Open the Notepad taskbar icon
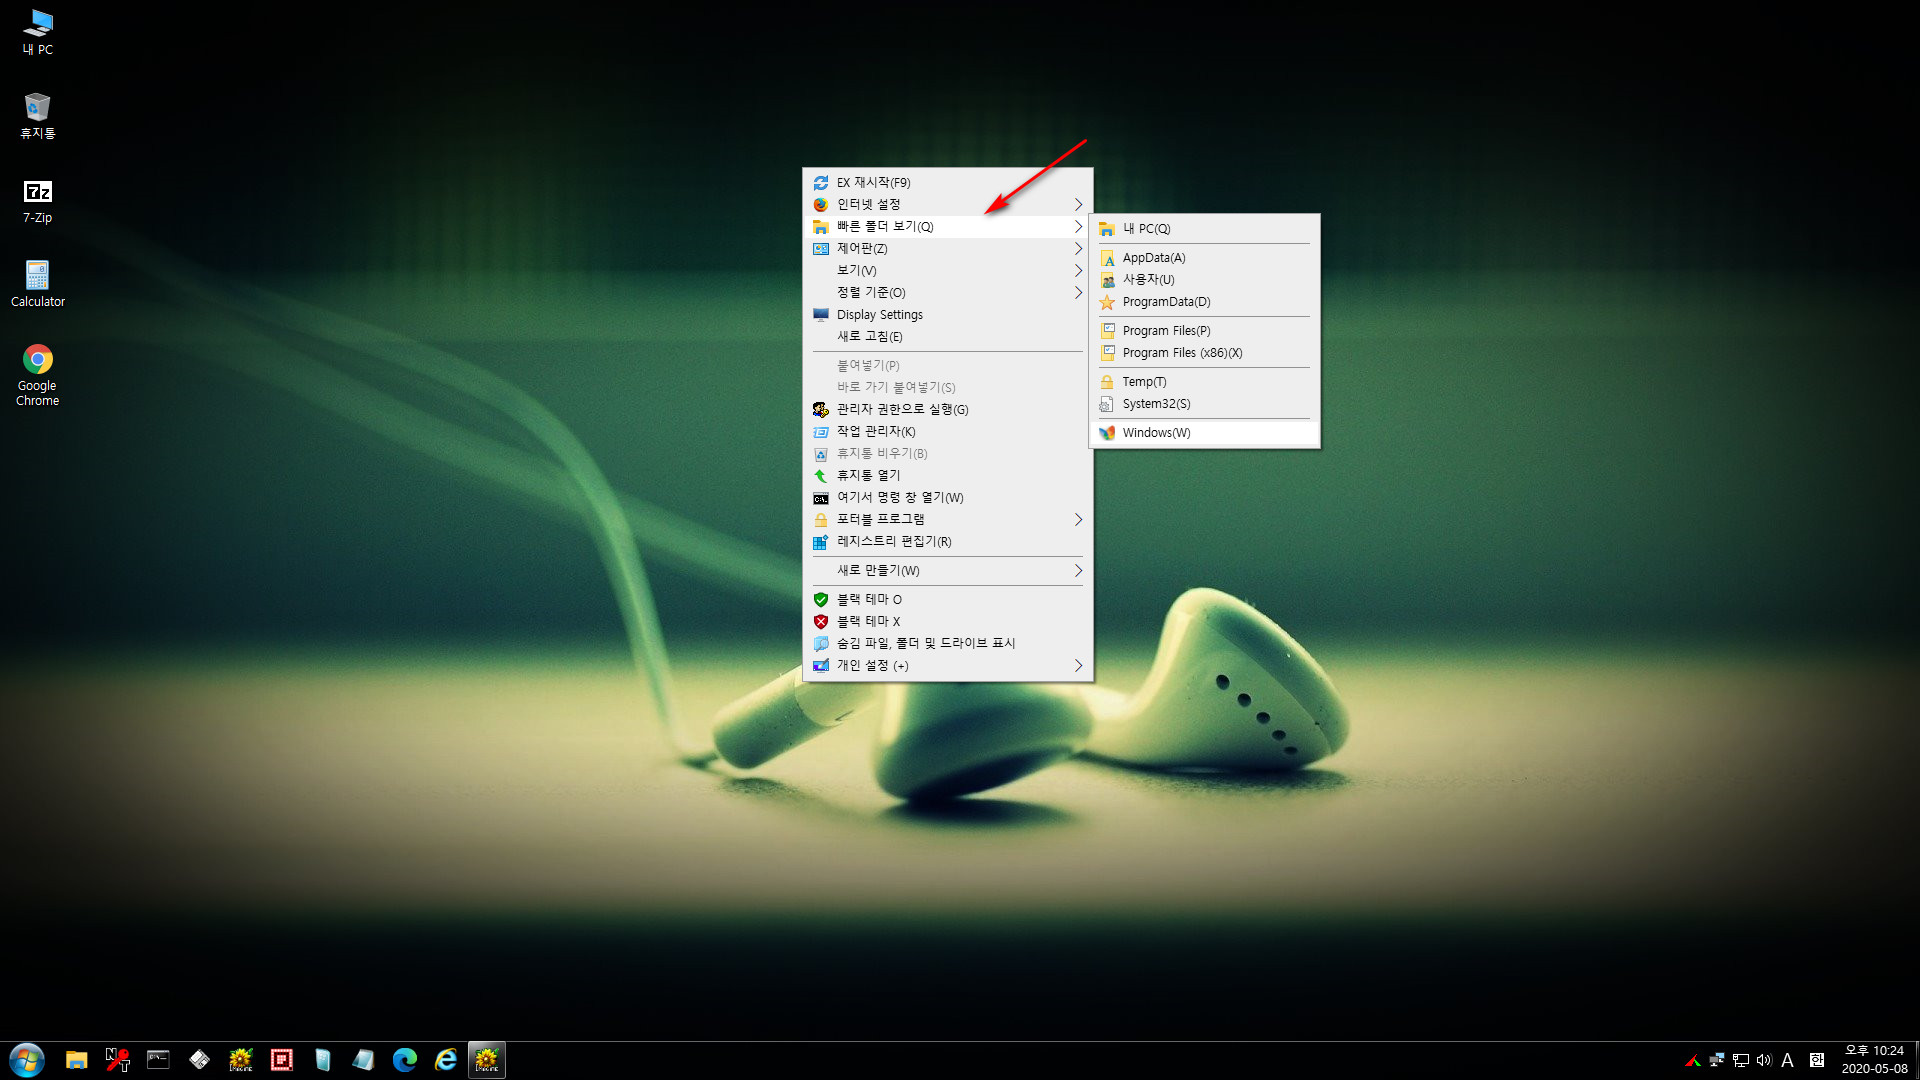1920x1080 pixels. 363,1060
